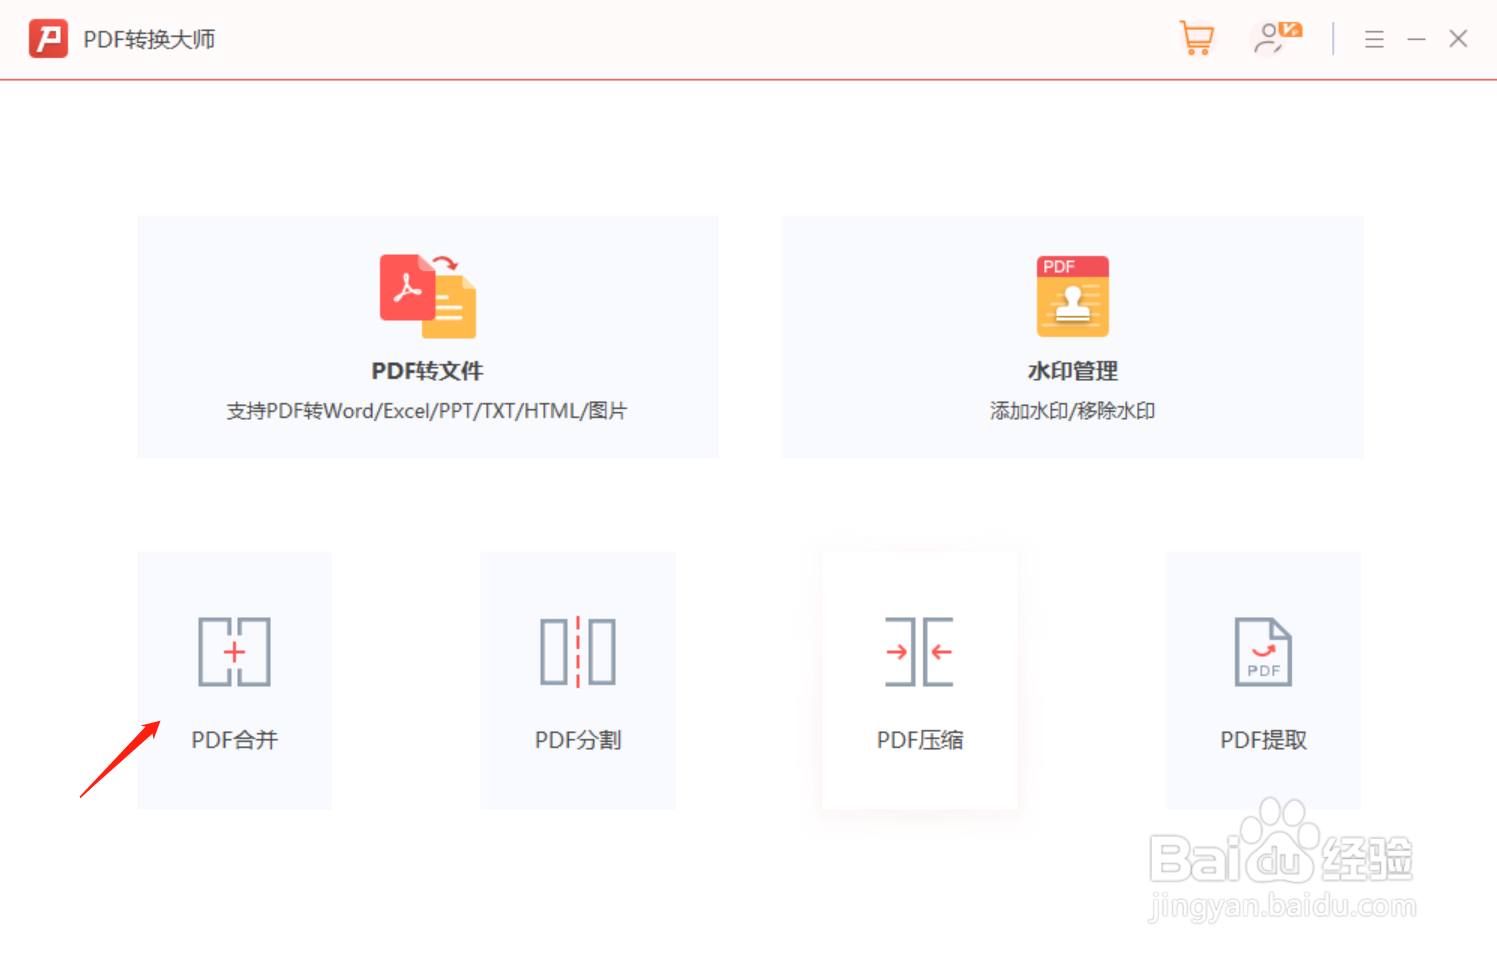1497x957 pixels.
Task: Click the split icon with dashed line
Action: coord(577,652)
